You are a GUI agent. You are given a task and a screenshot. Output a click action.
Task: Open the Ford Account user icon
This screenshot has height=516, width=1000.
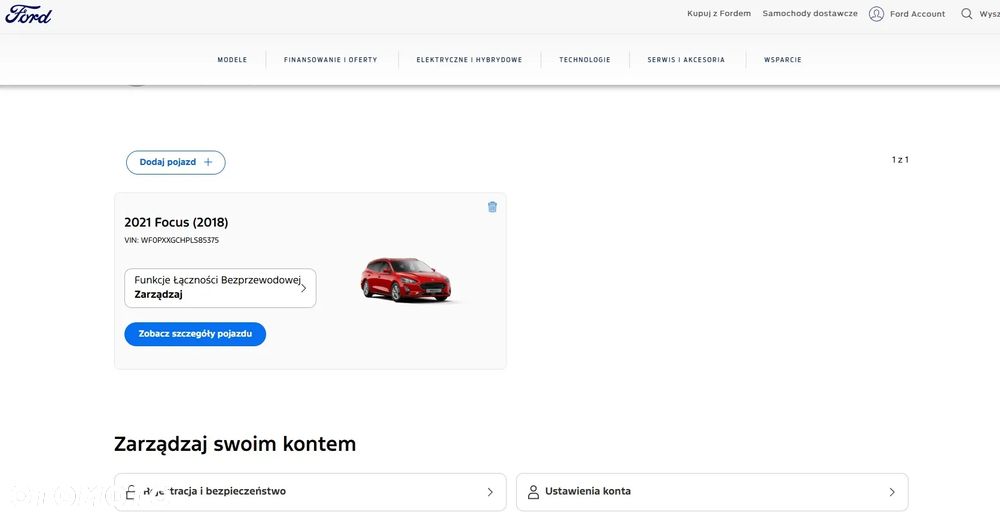click(876, 14)
